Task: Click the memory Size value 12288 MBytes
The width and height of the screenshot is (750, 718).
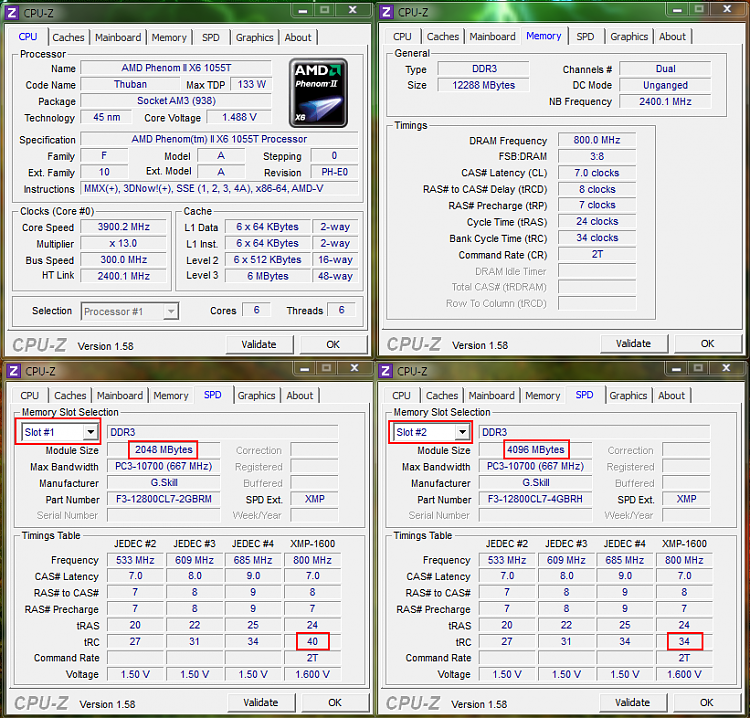Action: pyautogui.click(x=484, y=85)
